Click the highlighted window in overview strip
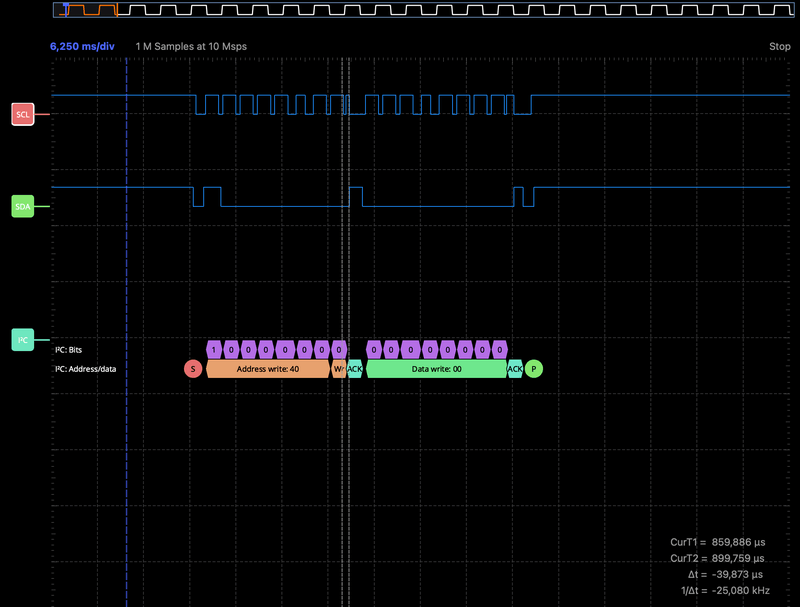800x607 pixels. pos(86,10)
